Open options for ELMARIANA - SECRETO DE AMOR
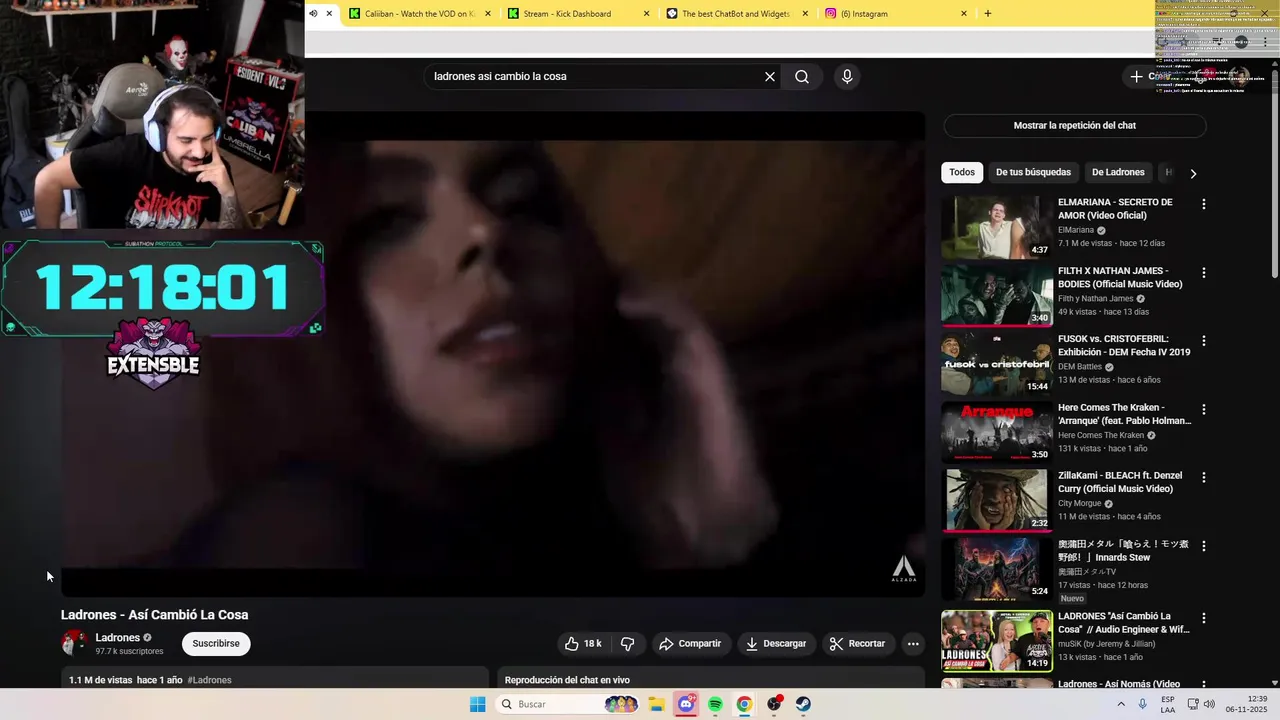 1204,204
